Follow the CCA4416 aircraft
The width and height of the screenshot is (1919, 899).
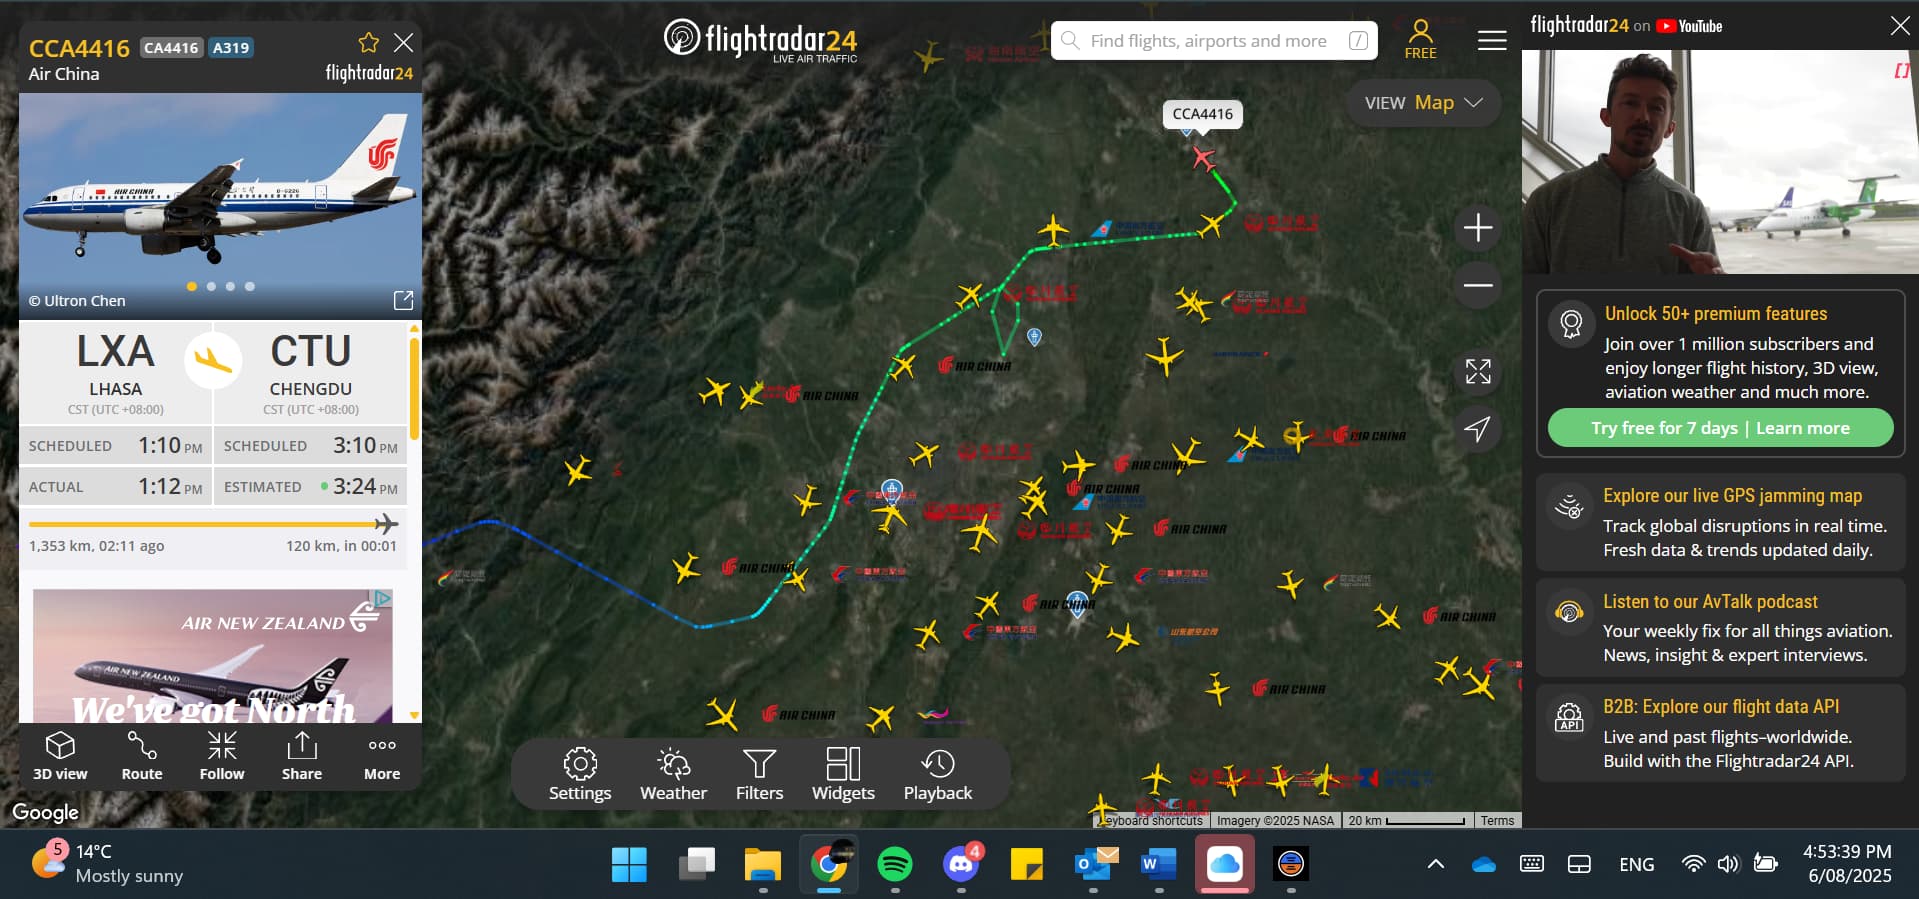(222, 756)
